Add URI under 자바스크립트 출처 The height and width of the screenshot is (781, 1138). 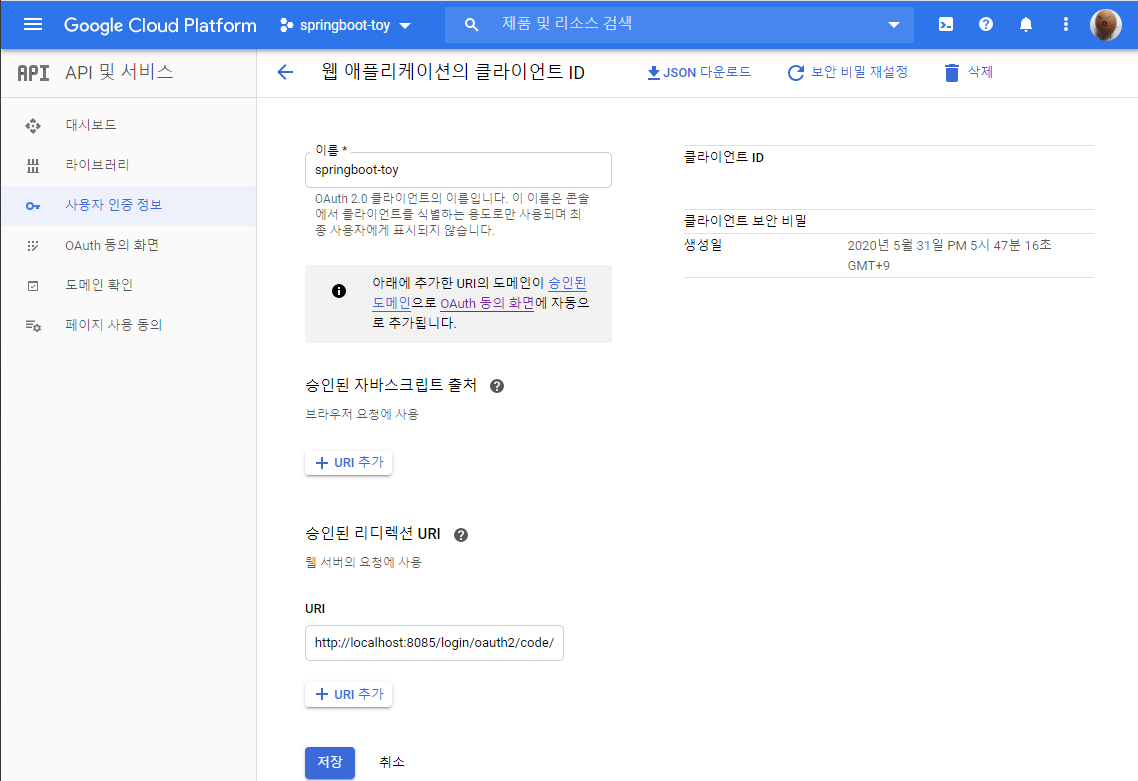click(x=348, y=462)
